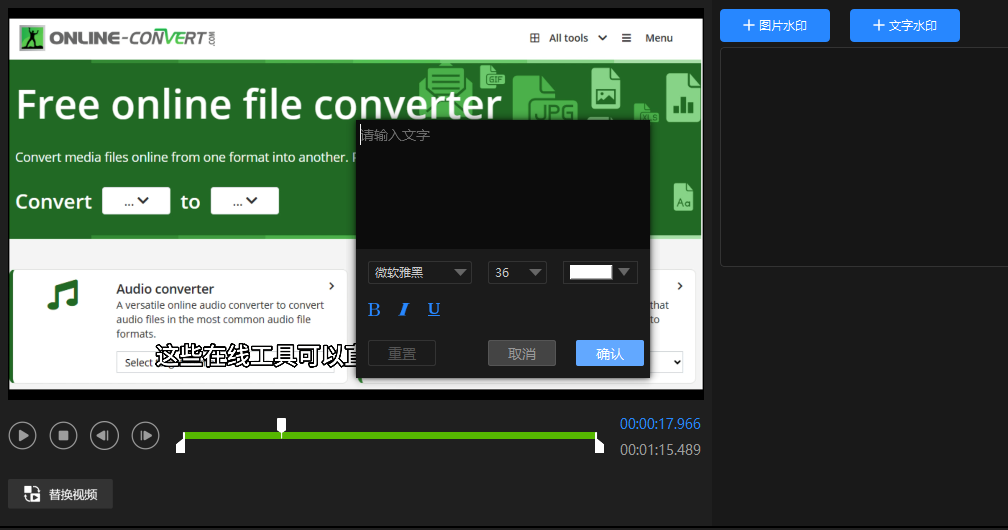Expand the All tools chevron in preview
1008x530 pixels.
tap(602, 38)
